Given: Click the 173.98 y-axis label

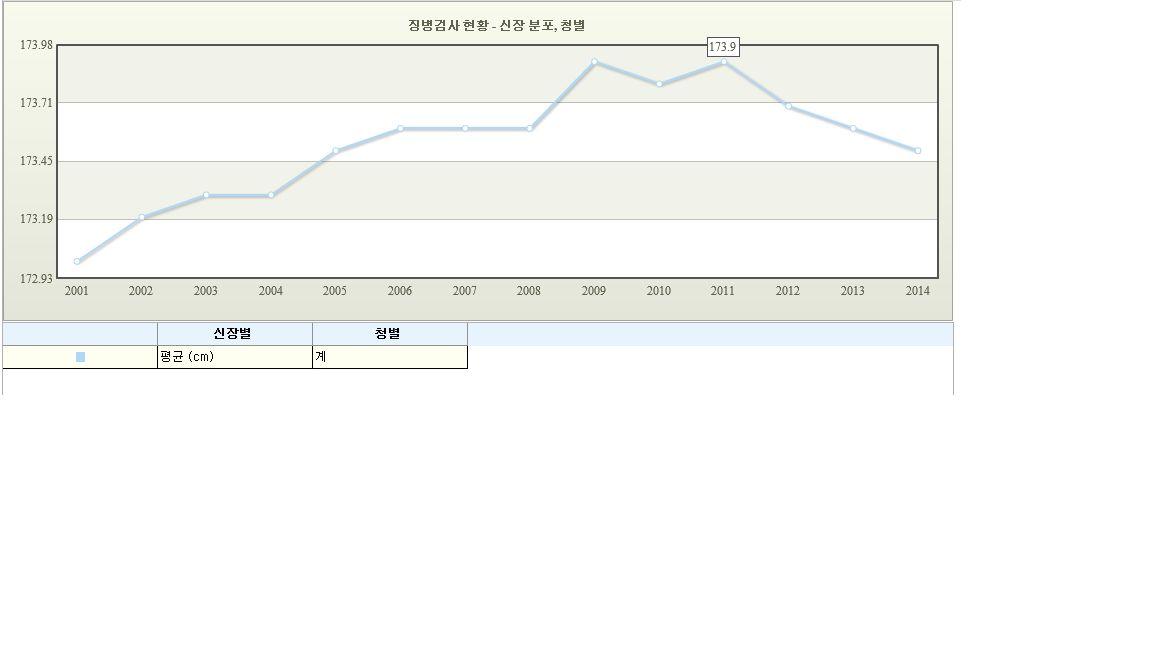Looking at the screenshot, I should [36, 45].
